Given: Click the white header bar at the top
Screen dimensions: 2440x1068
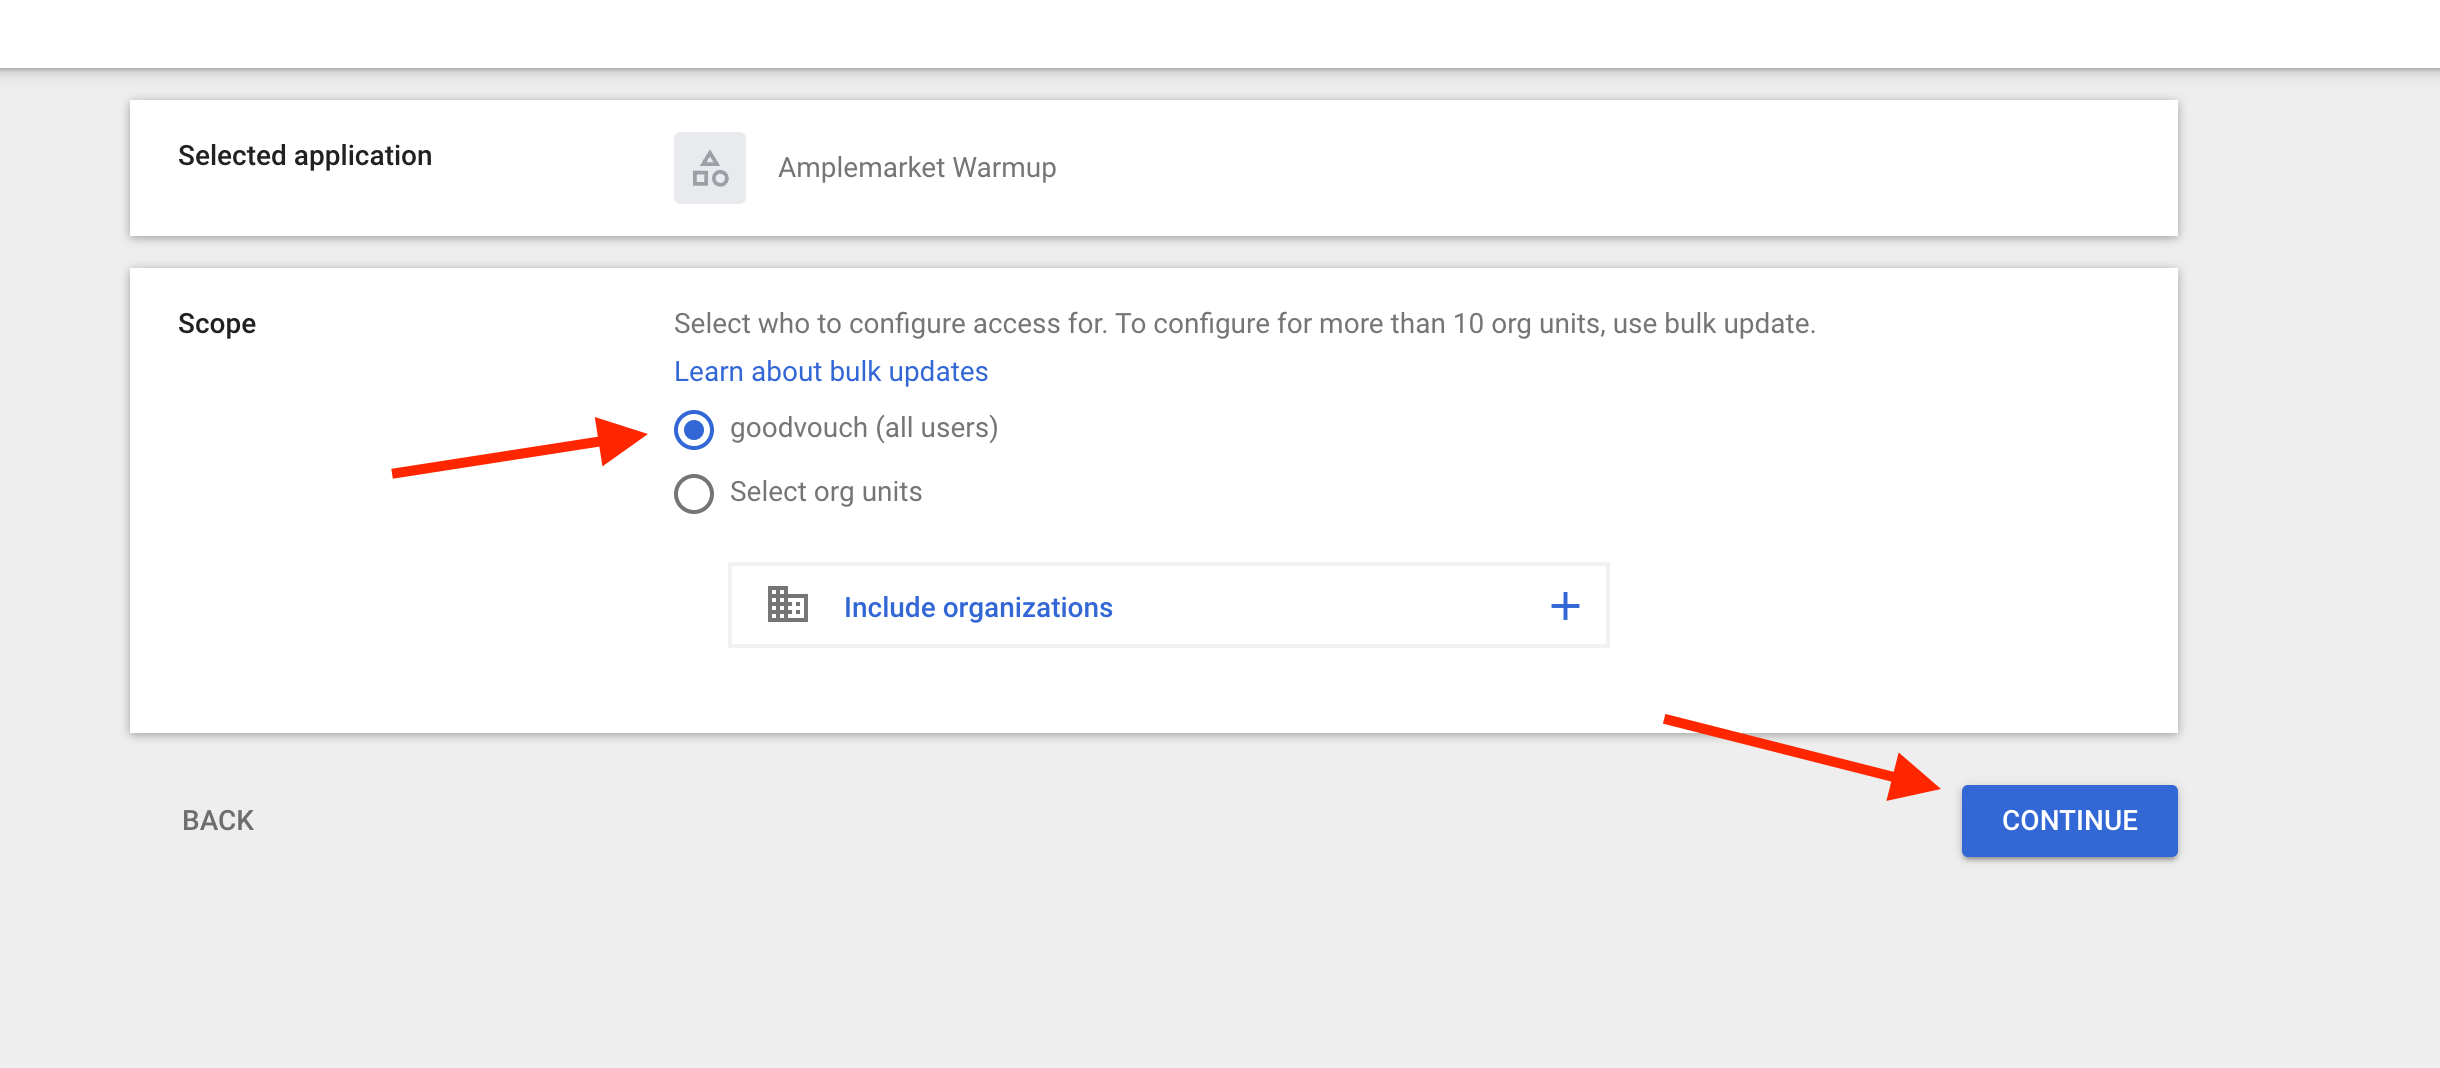Looking at the screenshot, I should pyautogui.click(x=1220, y=34).
